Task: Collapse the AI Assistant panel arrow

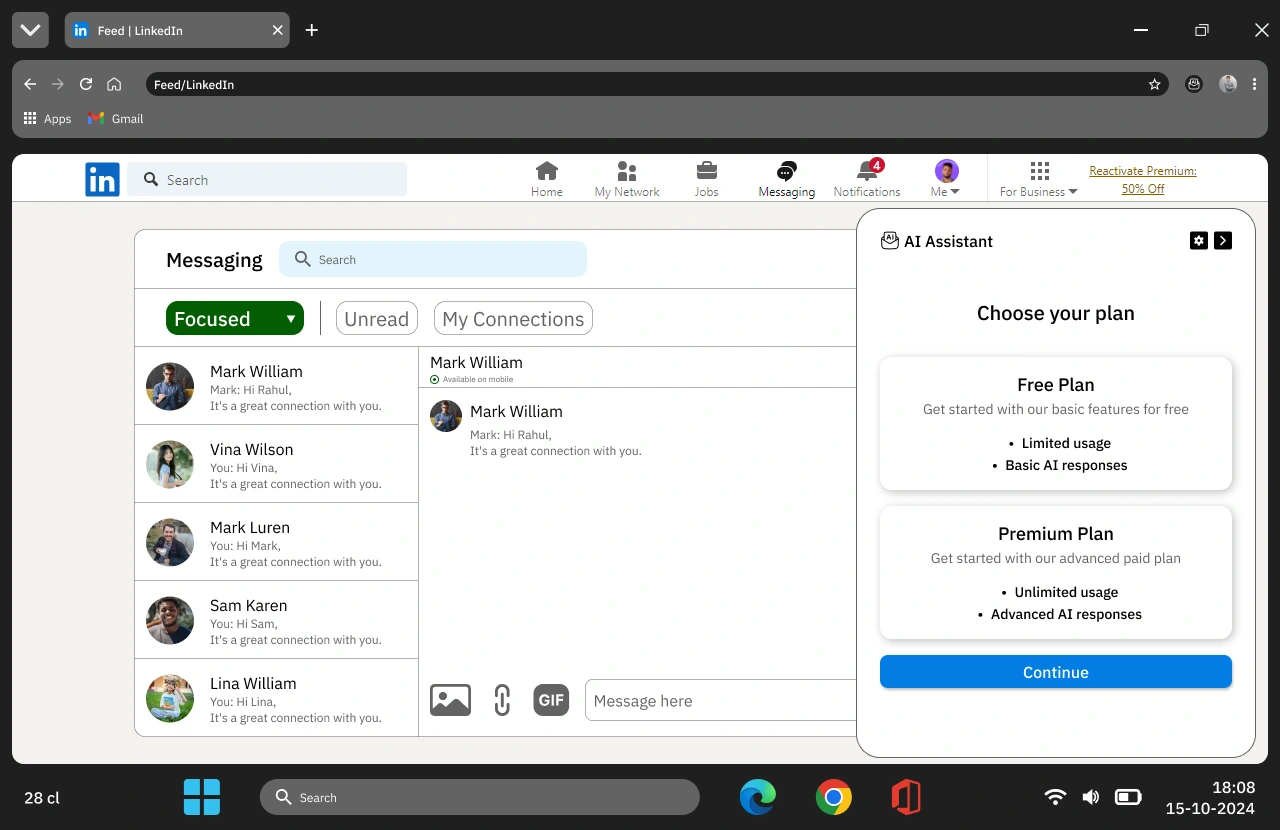Action: [x=1223, y=240]
